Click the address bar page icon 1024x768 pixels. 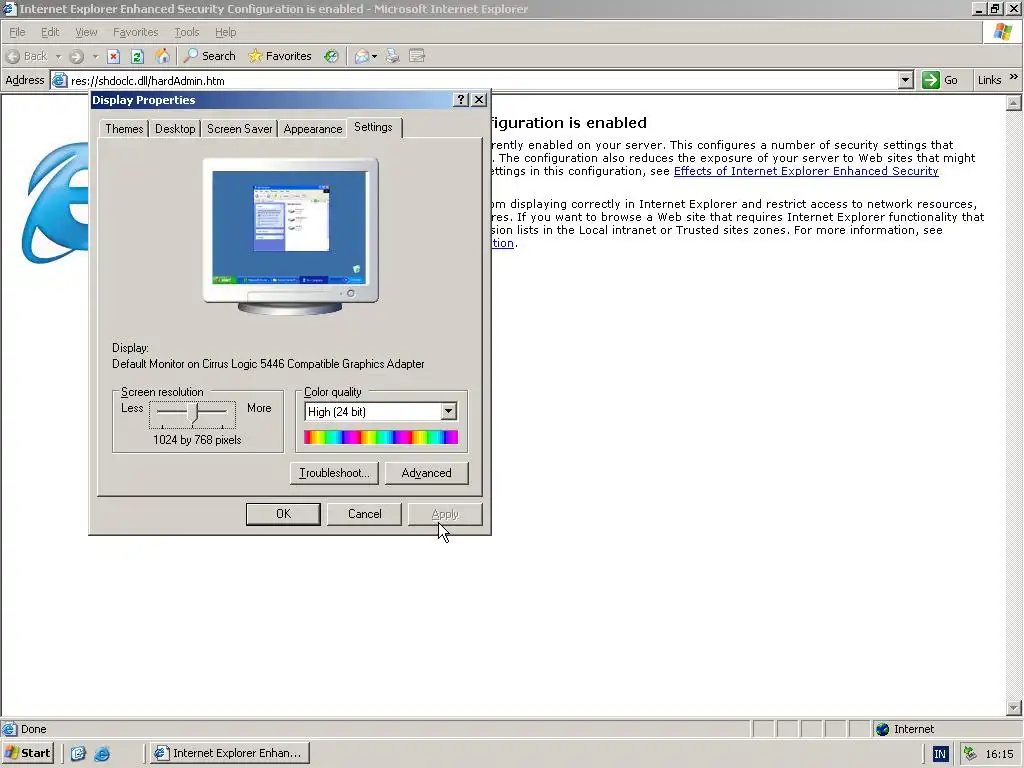(x=59, y=80)
